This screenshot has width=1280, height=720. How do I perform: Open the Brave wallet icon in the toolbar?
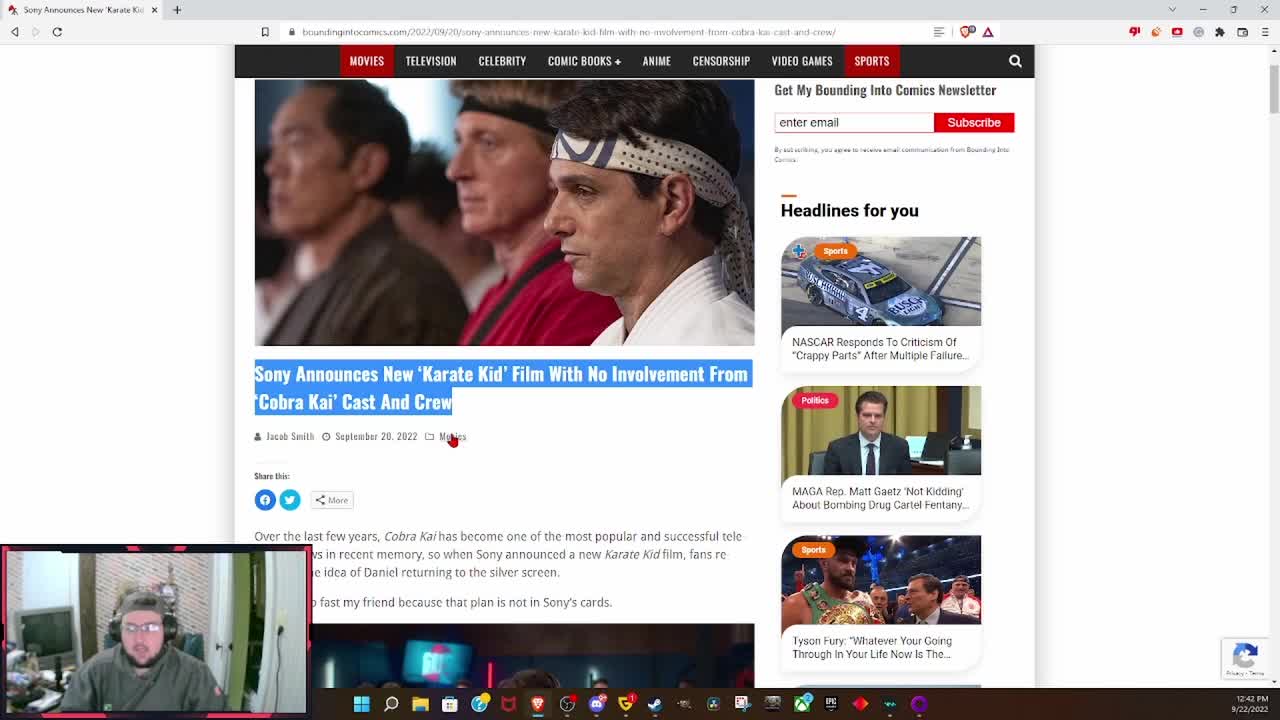1242,32
